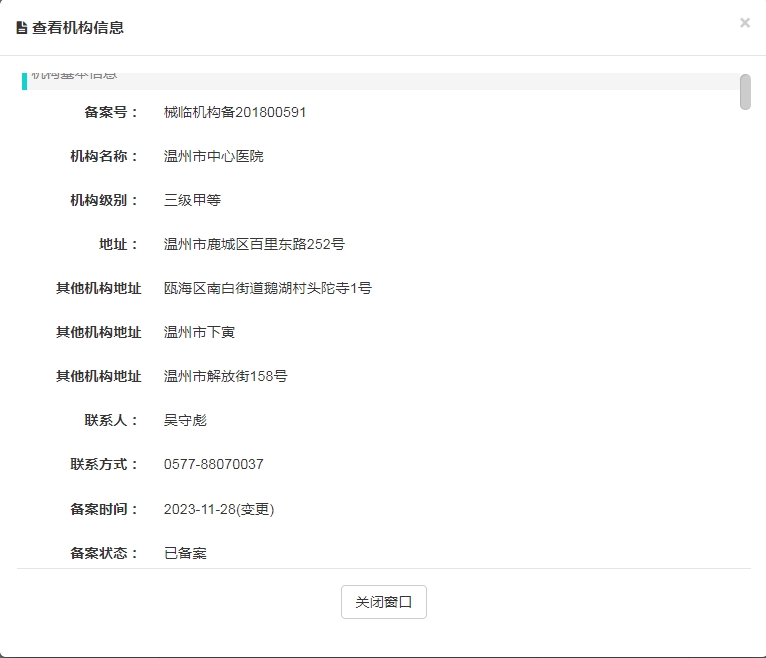This screenshot has width=766, height=658.
Task: Select other address 温州市下寅
Action: 199,332
